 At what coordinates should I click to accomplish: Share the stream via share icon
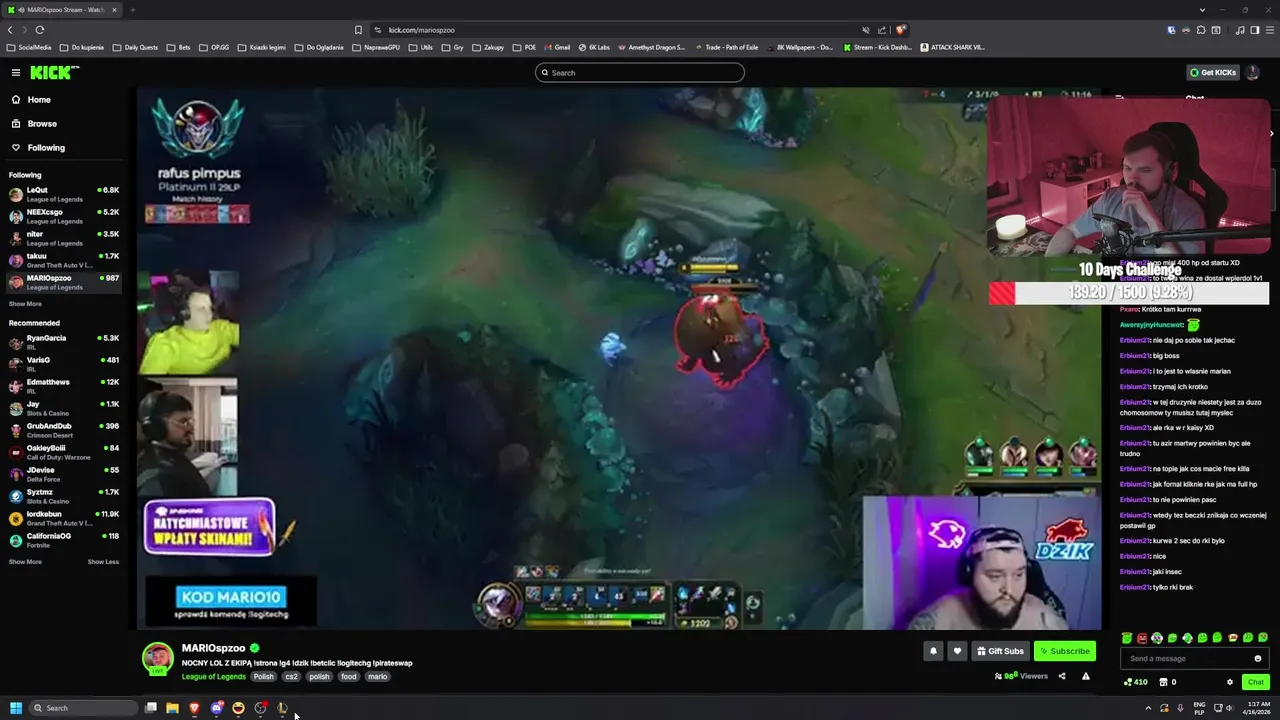[1062, 676]
